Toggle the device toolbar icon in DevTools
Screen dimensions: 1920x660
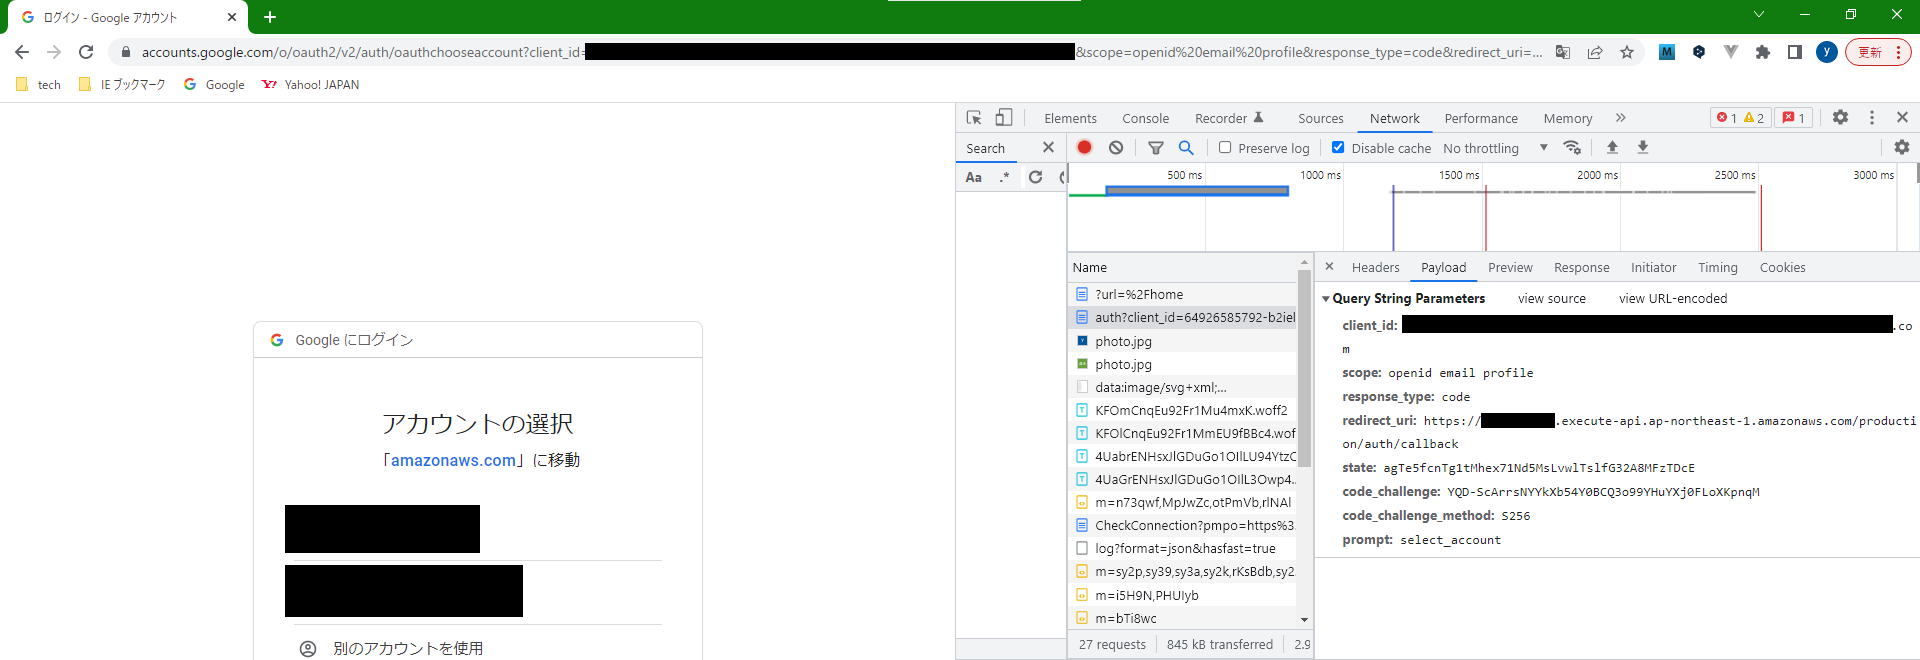coord(1004,117)
